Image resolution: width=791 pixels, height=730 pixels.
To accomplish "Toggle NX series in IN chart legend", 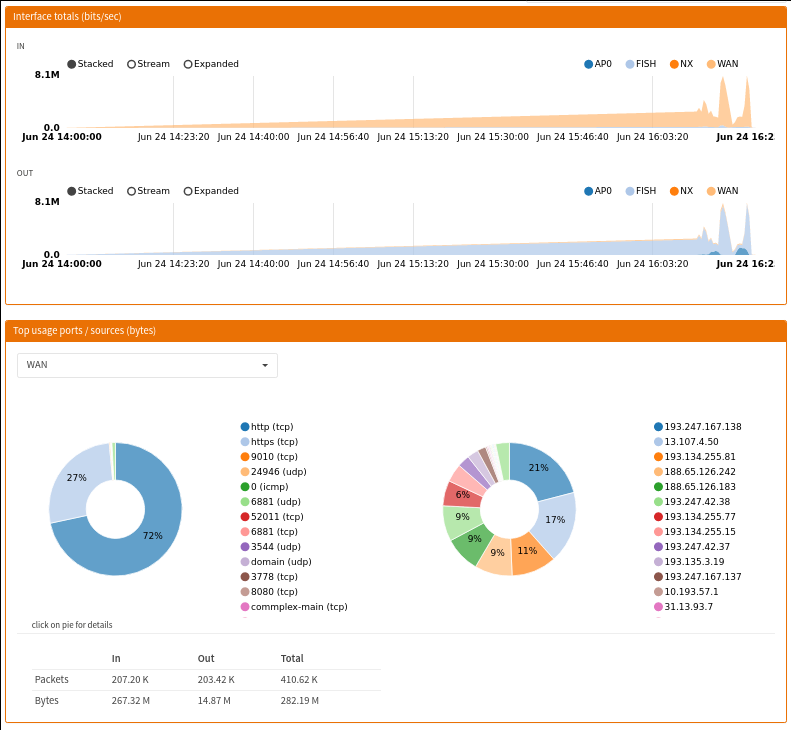I will 682,64.
